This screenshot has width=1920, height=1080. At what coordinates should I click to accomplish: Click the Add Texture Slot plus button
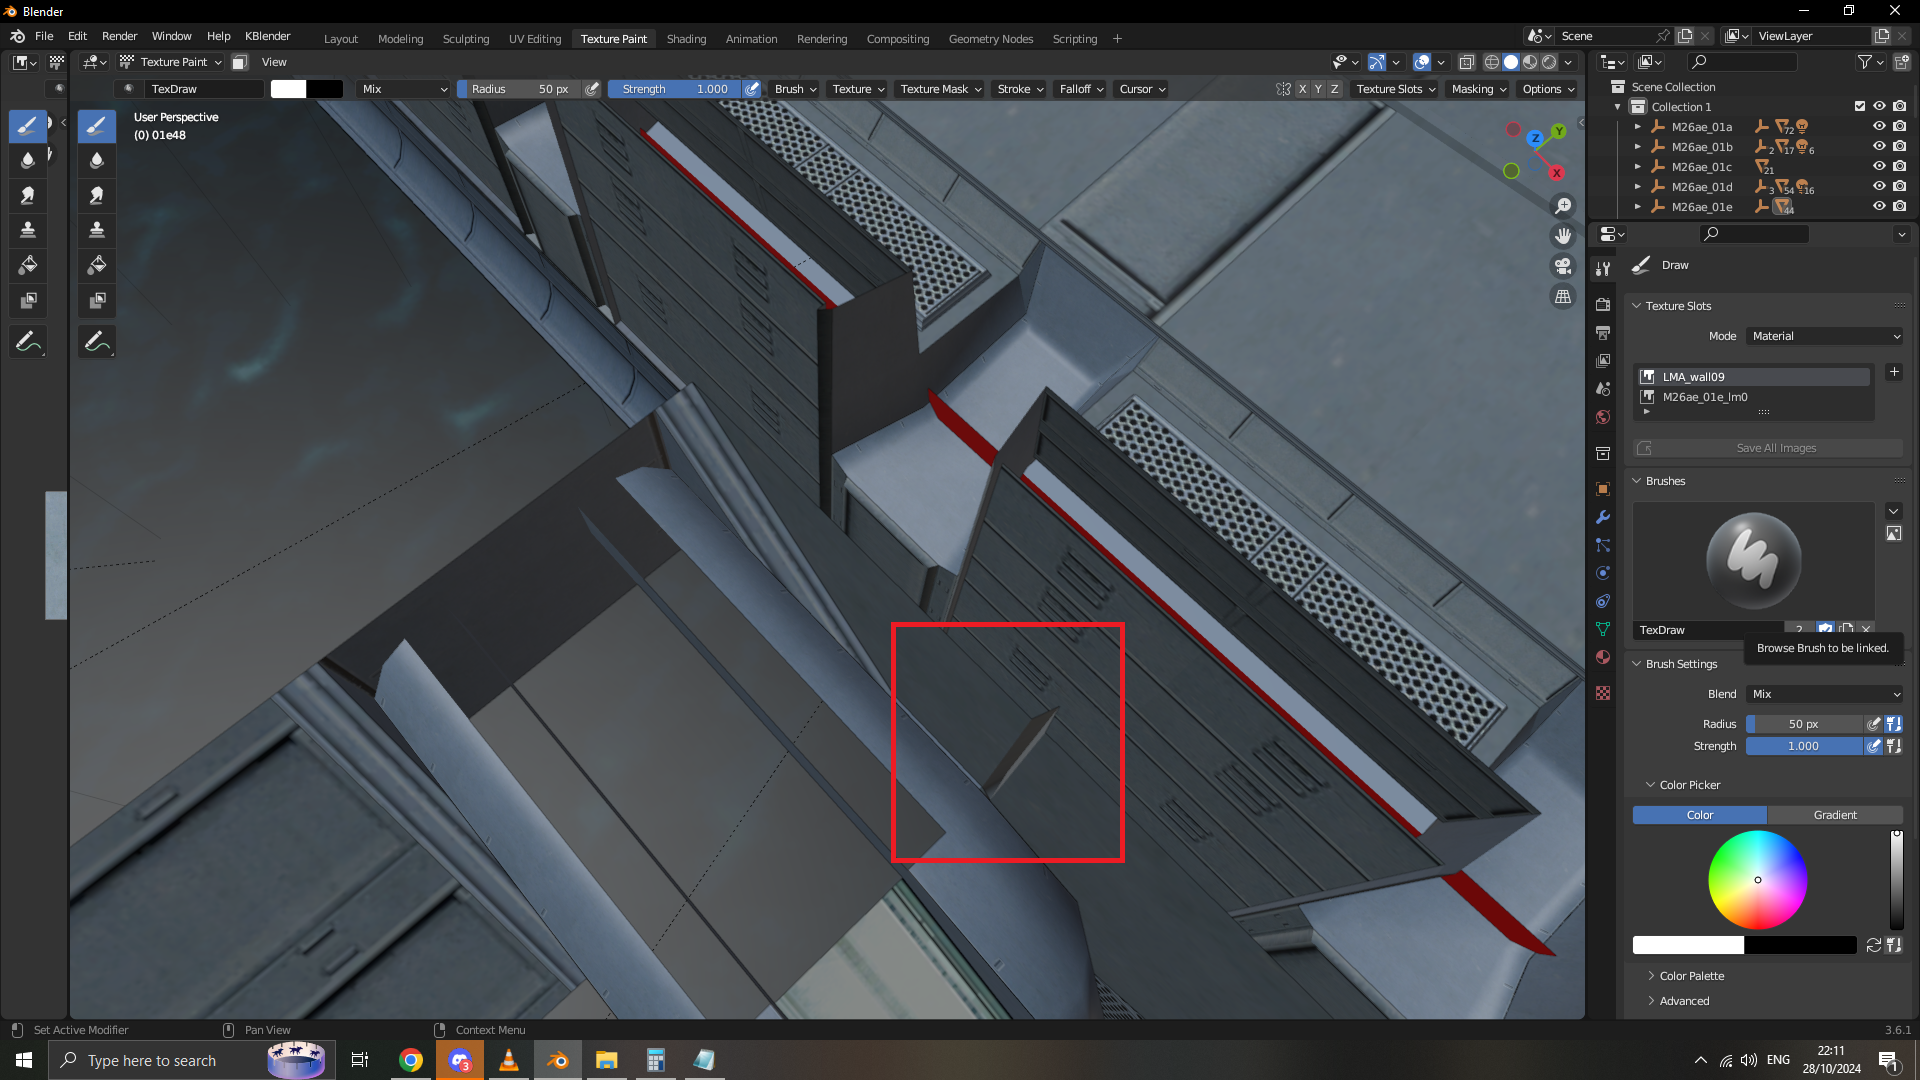(1894, 372)
